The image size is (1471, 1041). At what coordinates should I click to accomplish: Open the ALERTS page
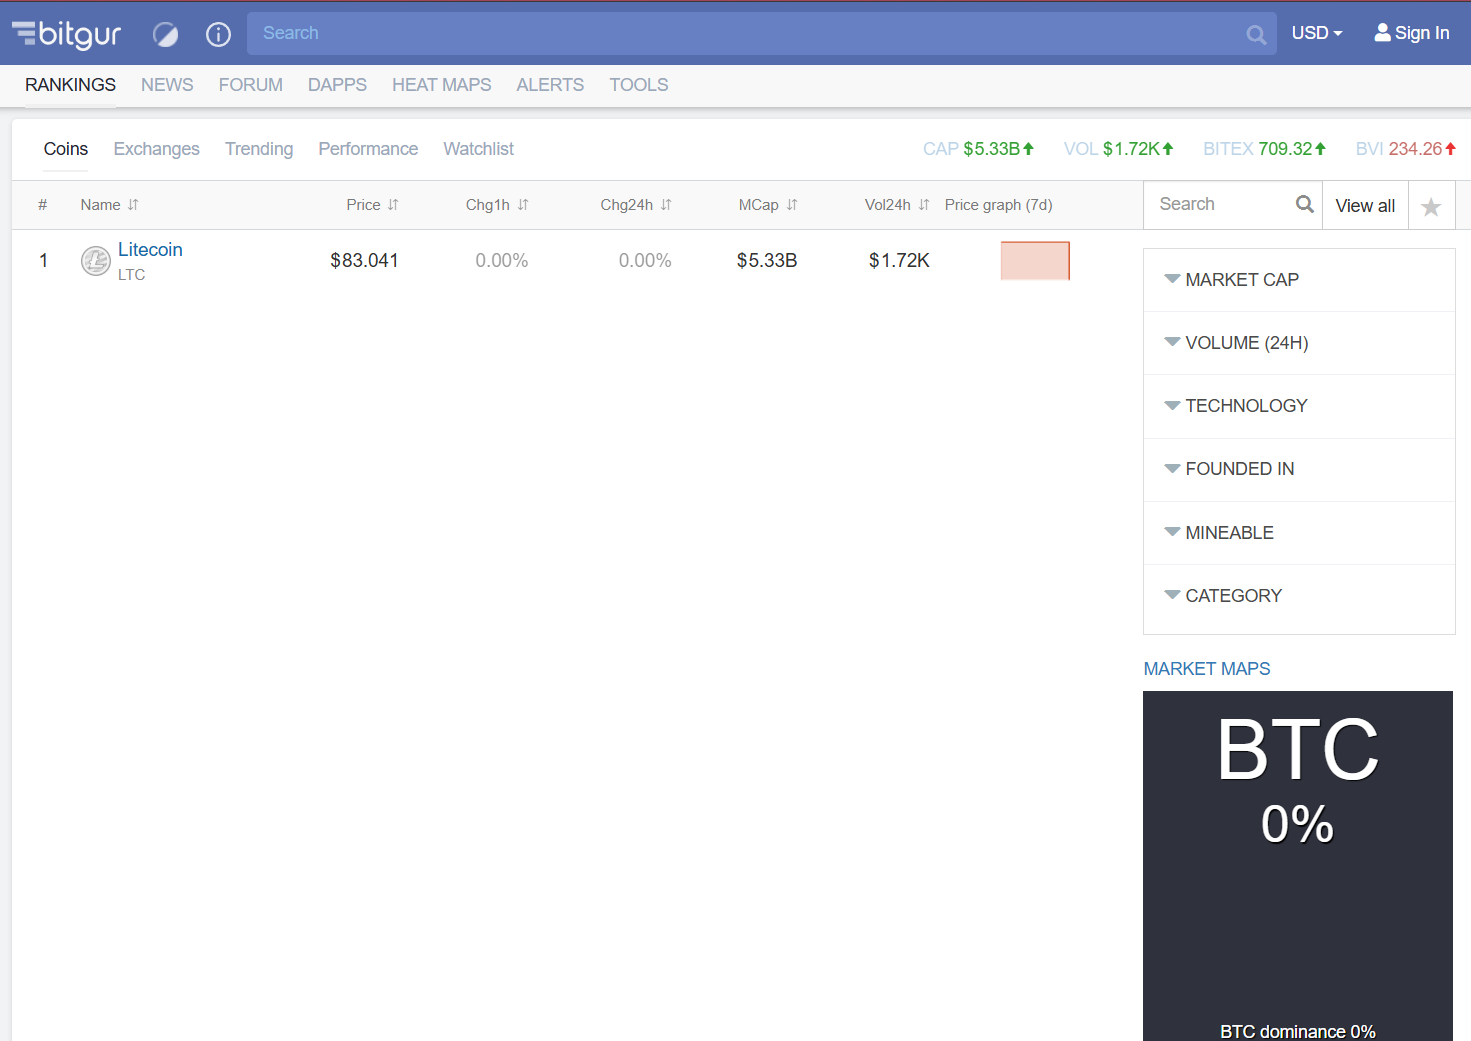click(x=550, y=85)
